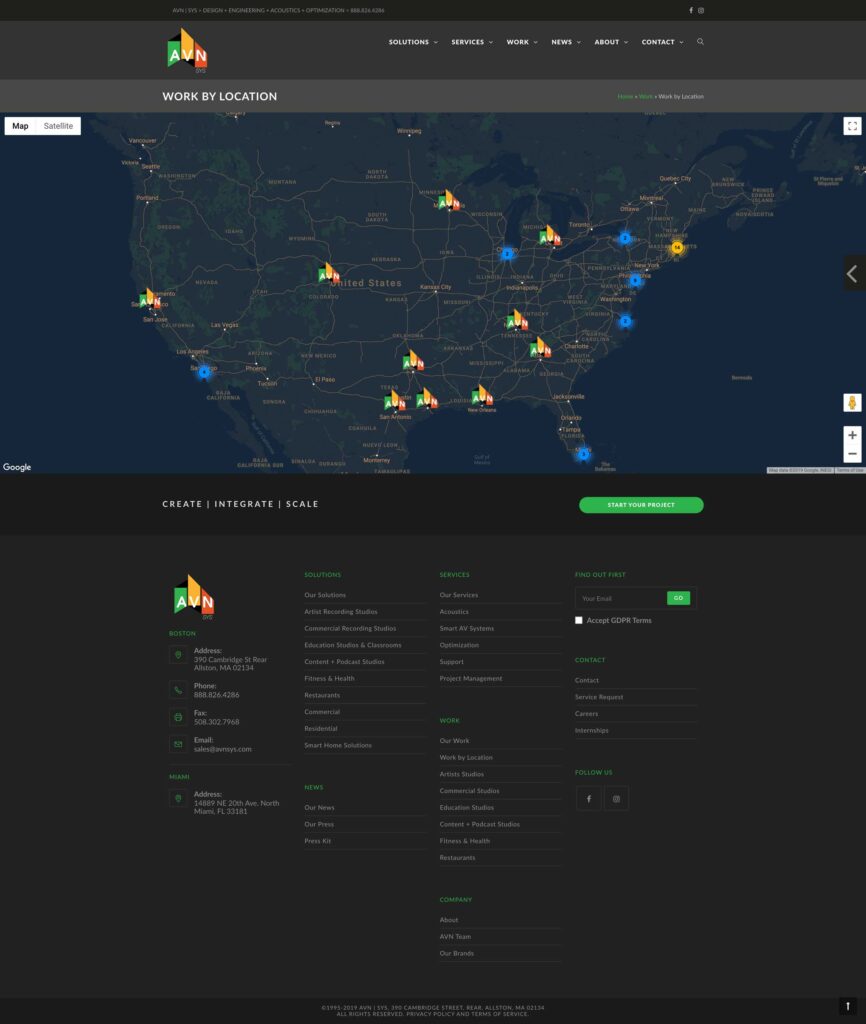Click the scroll-to-top arrow button

[848, 1006]
